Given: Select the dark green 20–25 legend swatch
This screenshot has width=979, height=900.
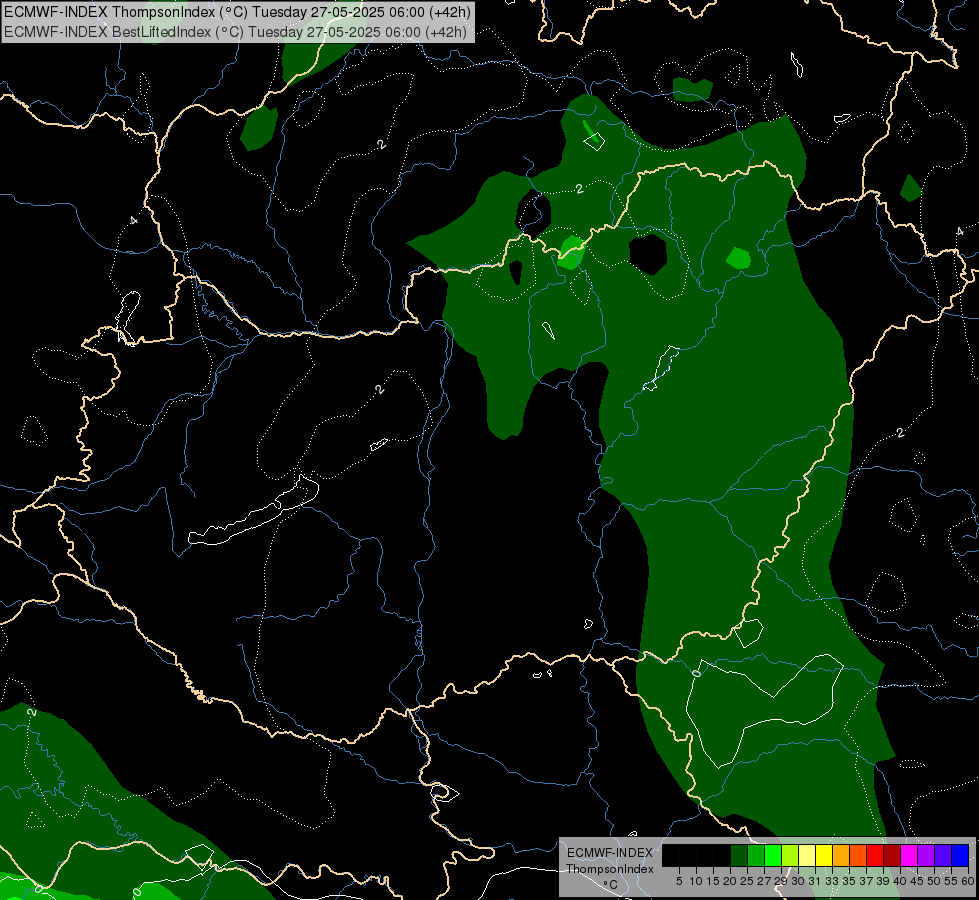Looking at the screenshot, I should [x=739, y=855].
